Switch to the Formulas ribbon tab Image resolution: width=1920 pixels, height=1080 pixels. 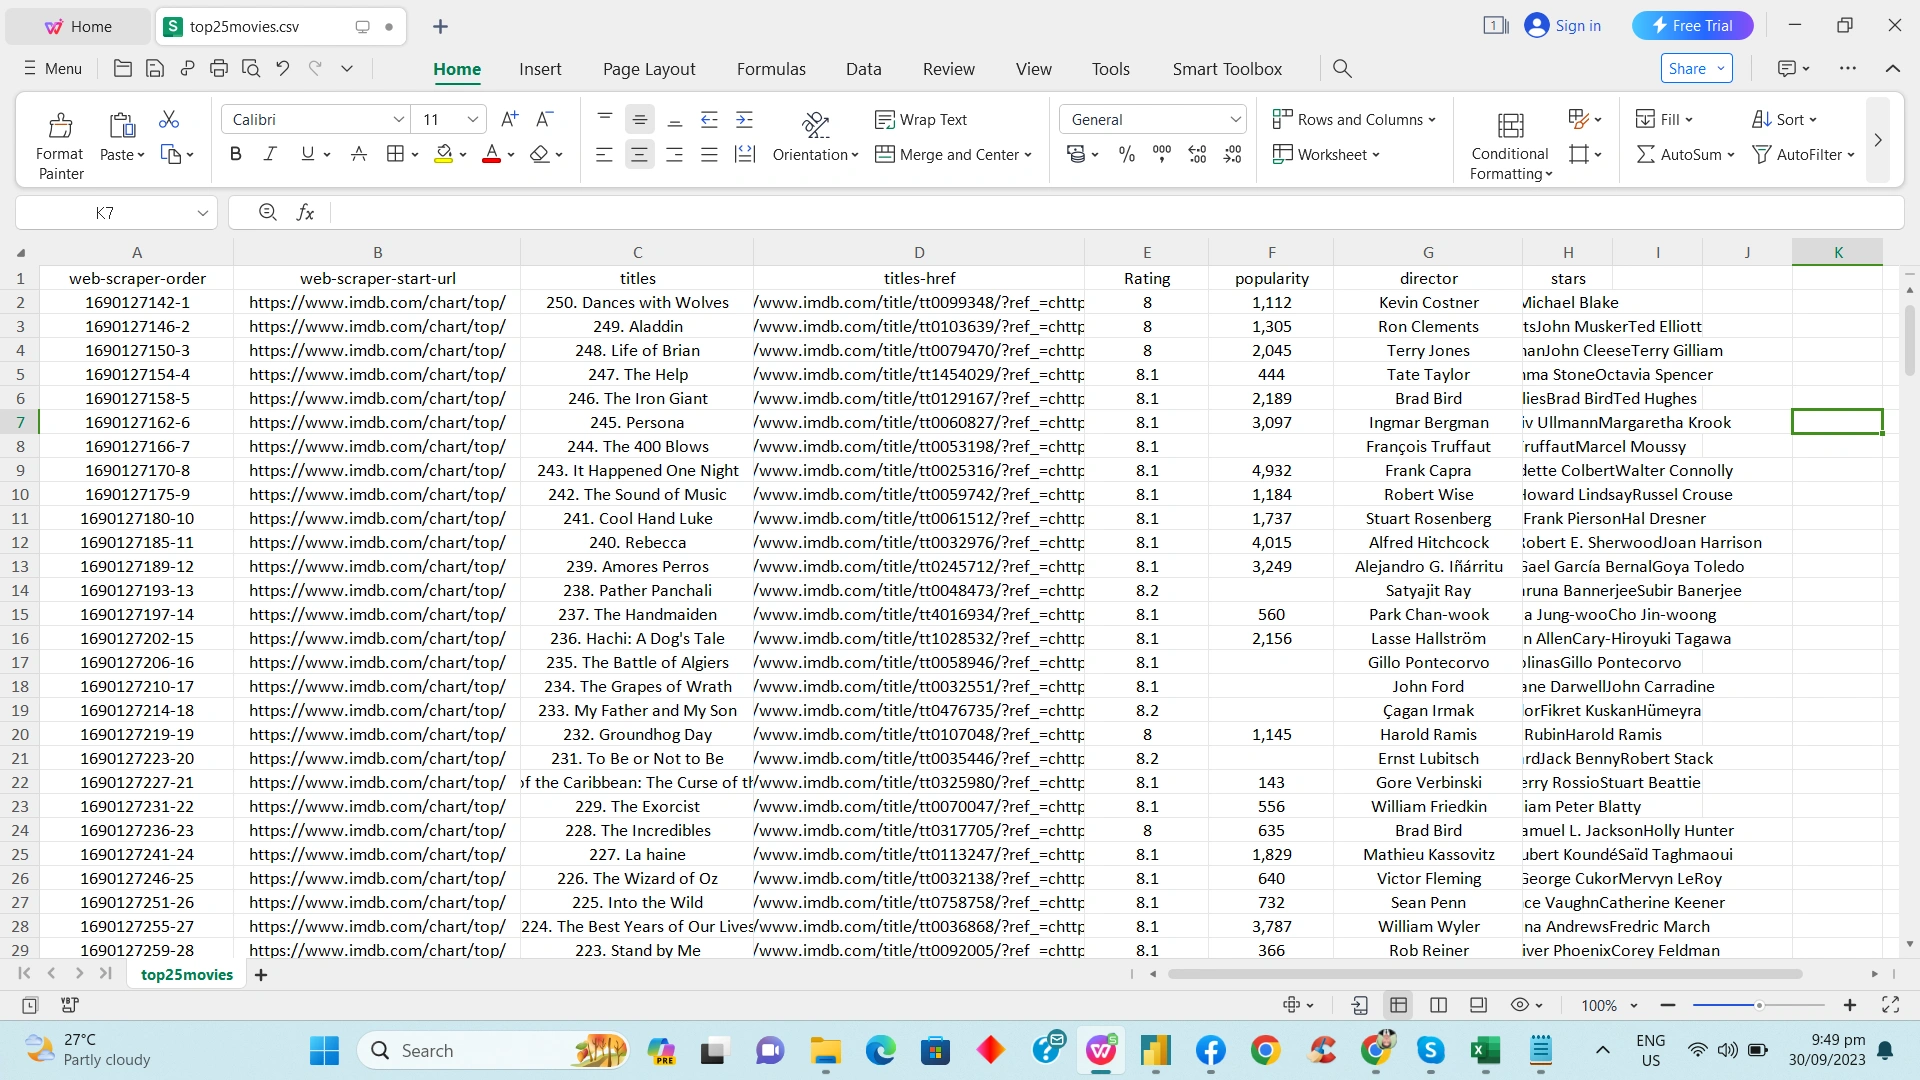point(770,69)
